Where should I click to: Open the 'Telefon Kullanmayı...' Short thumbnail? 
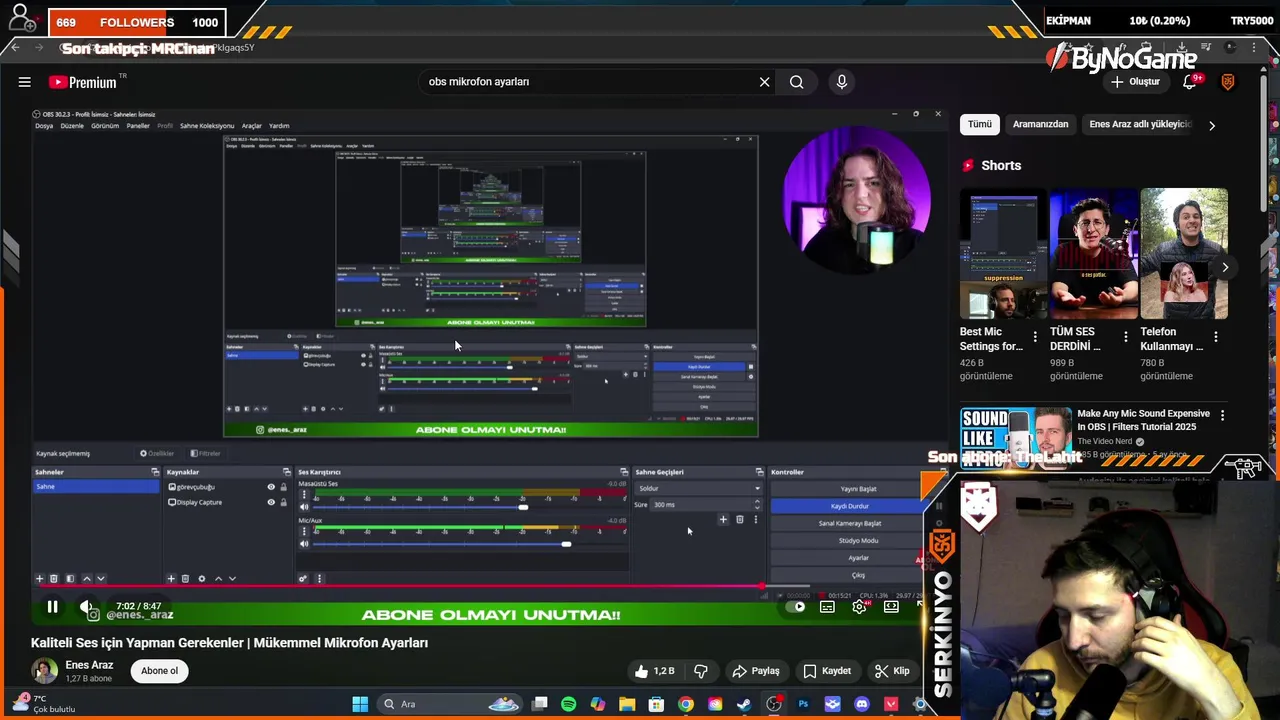1184,253
